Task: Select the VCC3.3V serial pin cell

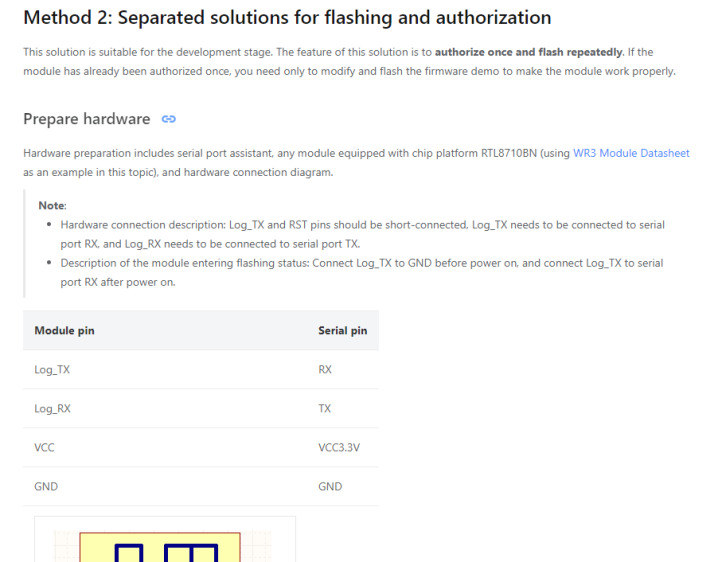Action: tap(339, 447)
